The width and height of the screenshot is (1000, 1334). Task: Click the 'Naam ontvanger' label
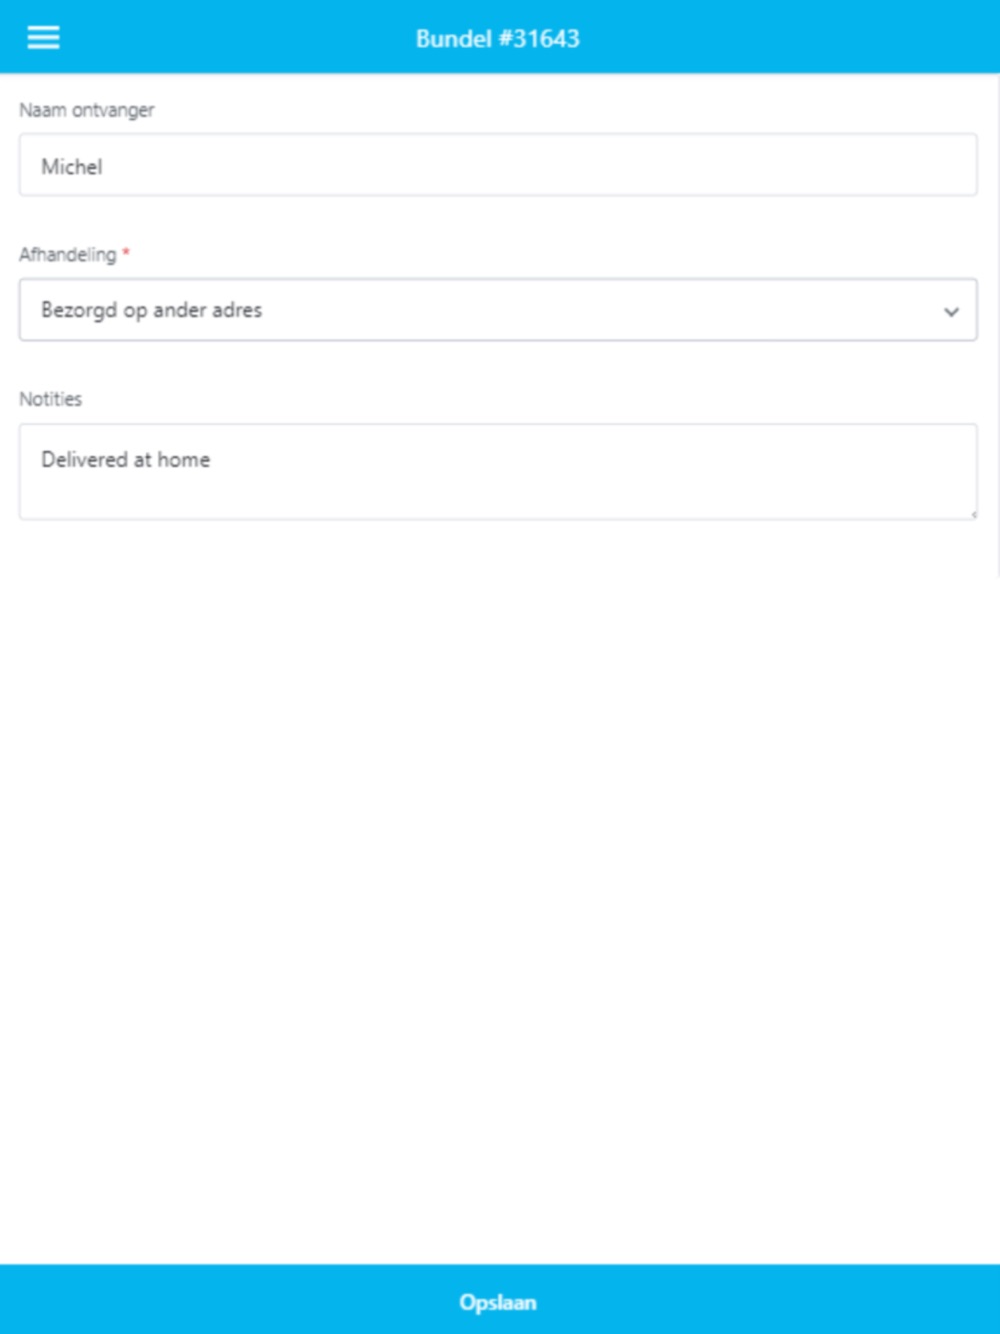87,110
